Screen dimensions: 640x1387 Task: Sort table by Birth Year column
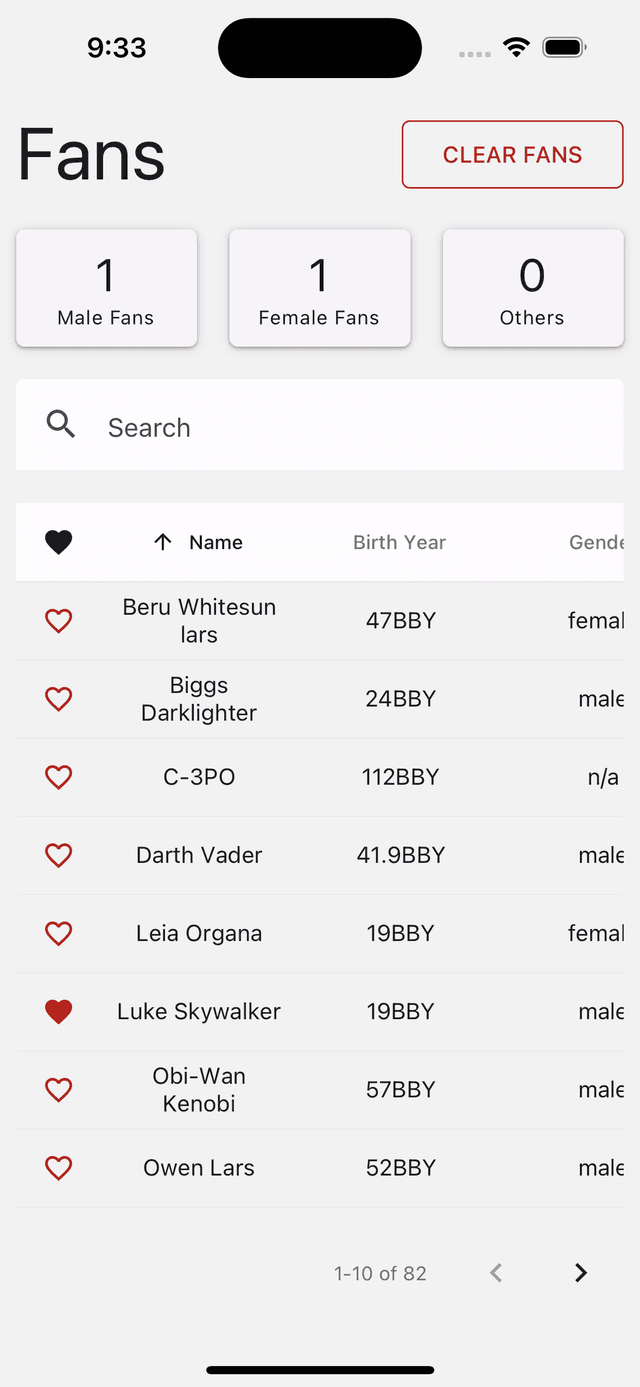[x=399, y=542]
